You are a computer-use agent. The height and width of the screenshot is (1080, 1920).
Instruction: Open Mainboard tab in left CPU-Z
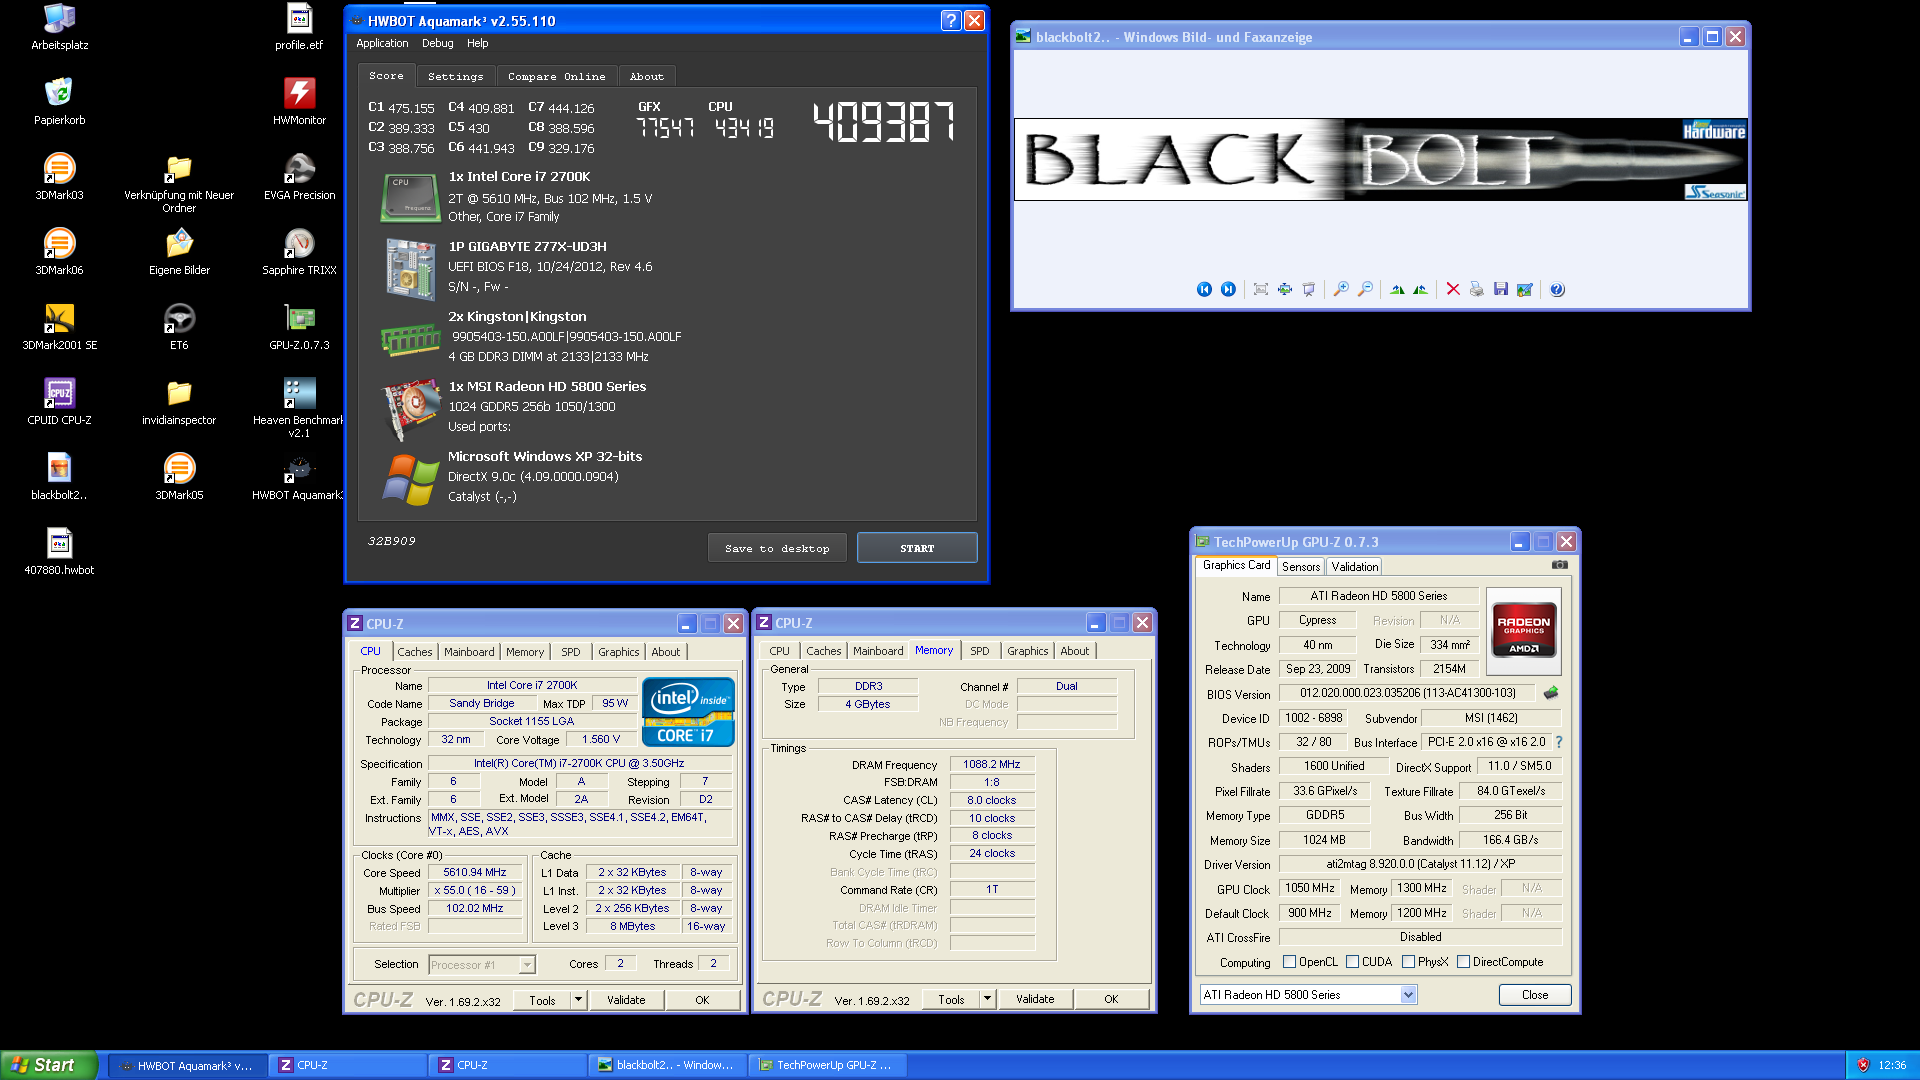tap(469, 652)
